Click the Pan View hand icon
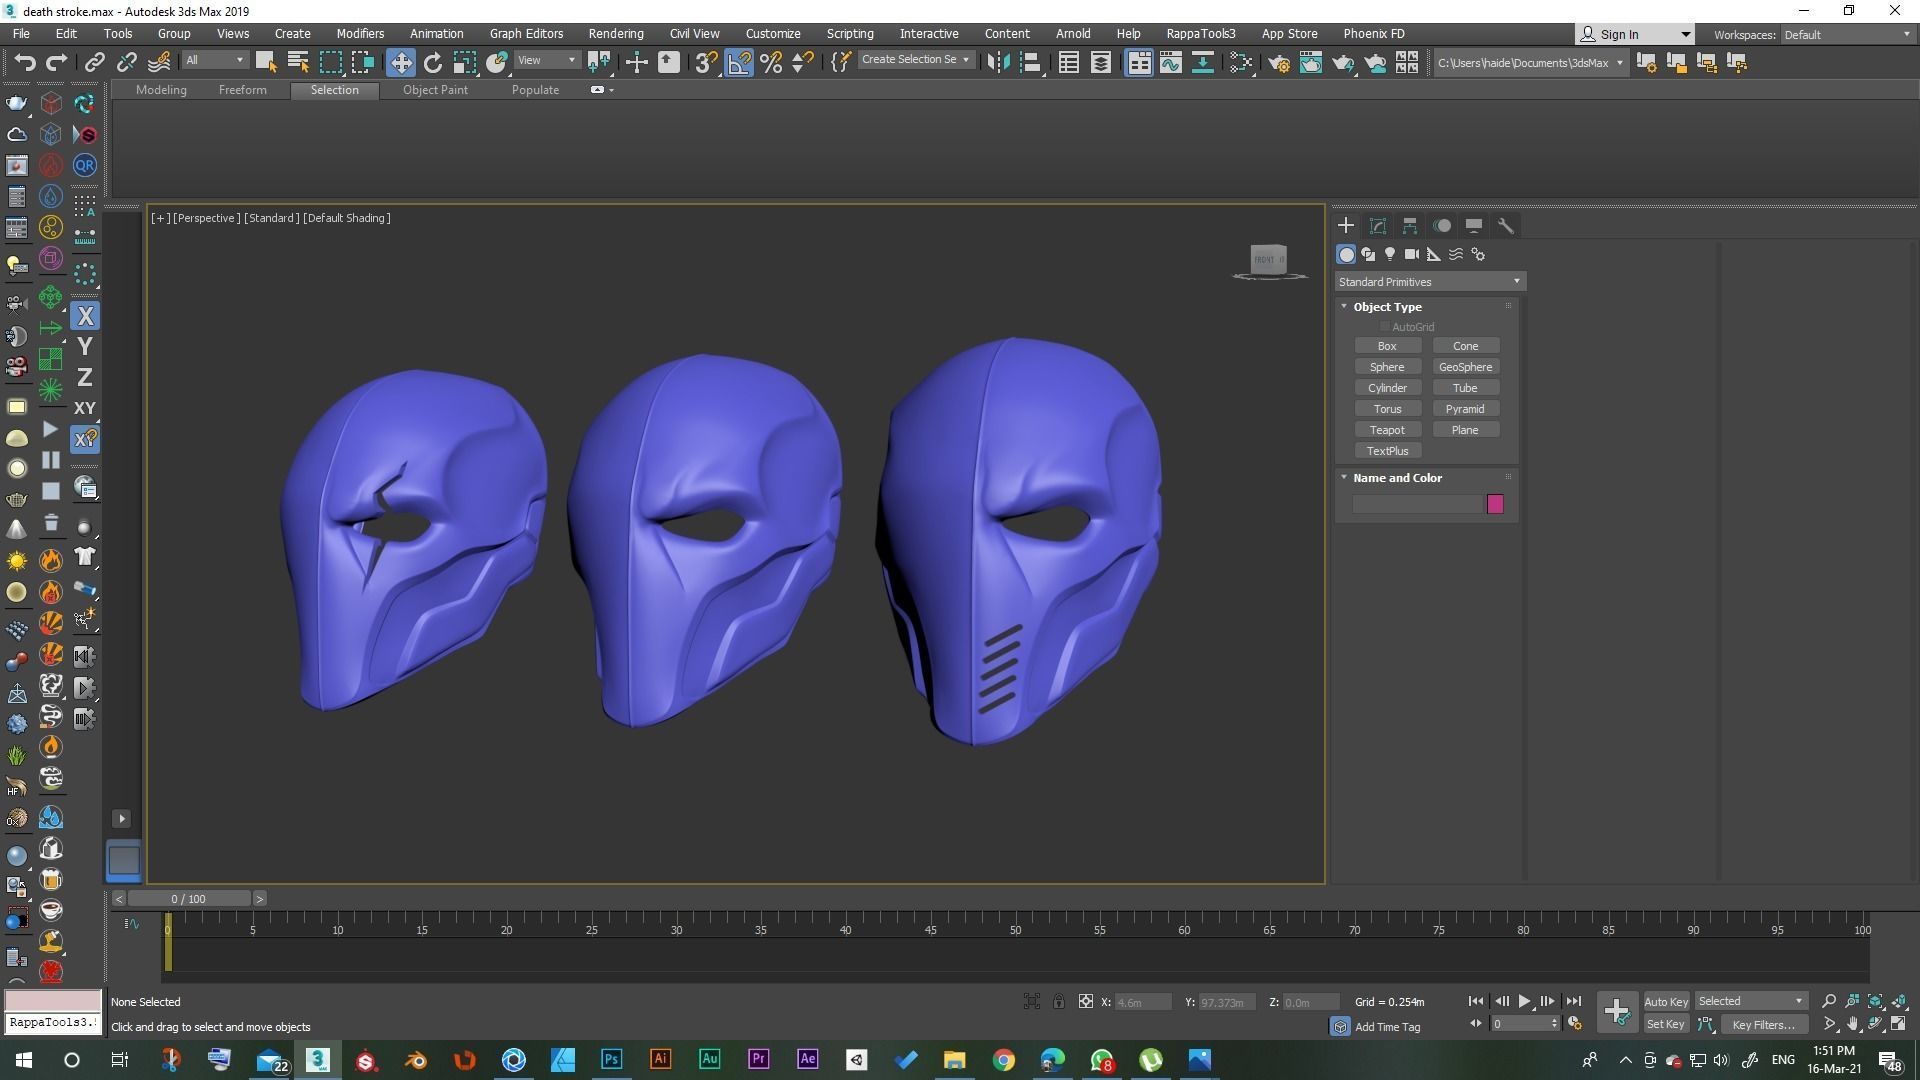This screenshot has width=1920, height=1080. click(x=1853, y=1024)
